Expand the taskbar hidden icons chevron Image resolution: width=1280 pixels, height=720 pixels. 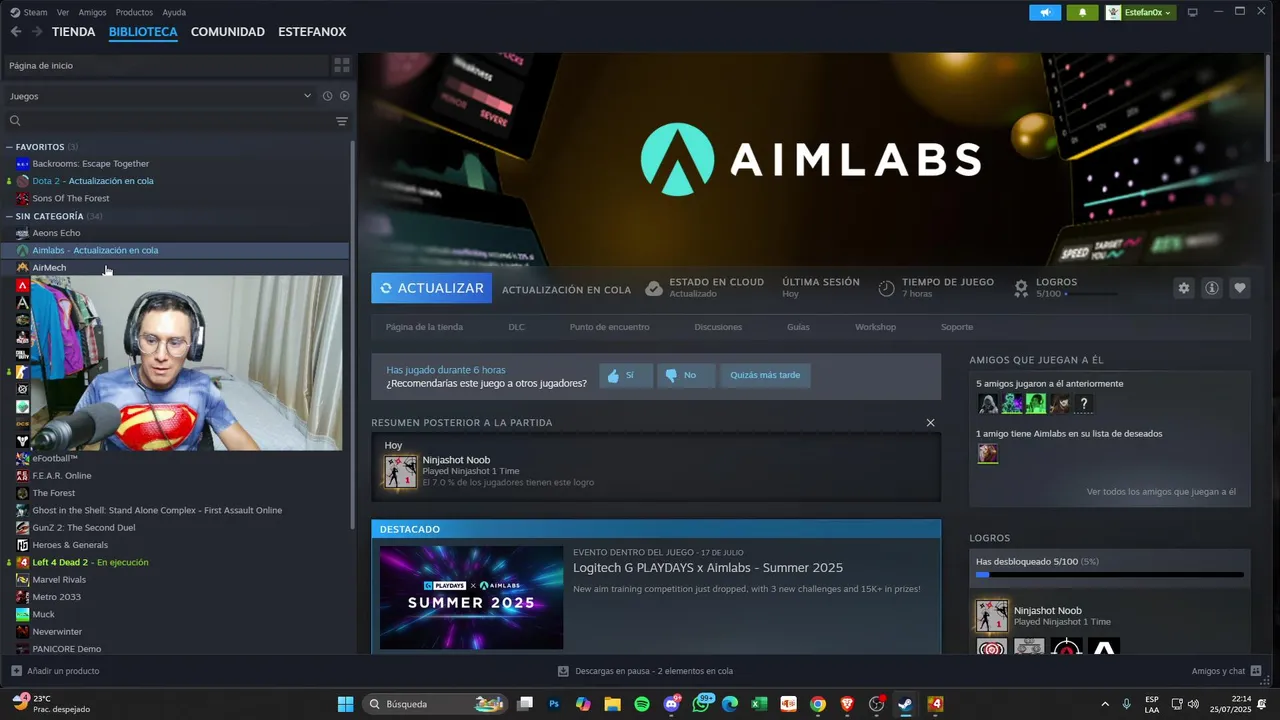tap(1105, 704)
